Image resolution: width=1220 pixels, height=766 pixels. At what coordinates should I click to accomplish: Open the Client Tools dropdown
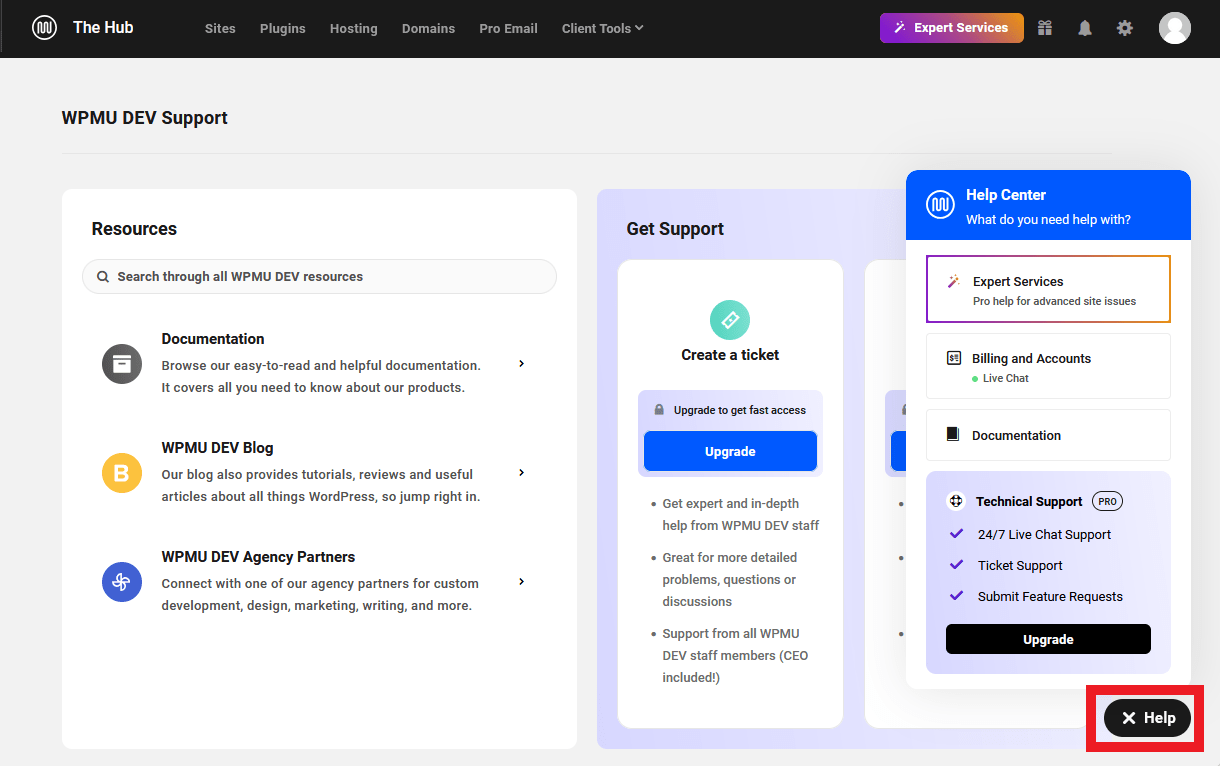coord(601,28)
